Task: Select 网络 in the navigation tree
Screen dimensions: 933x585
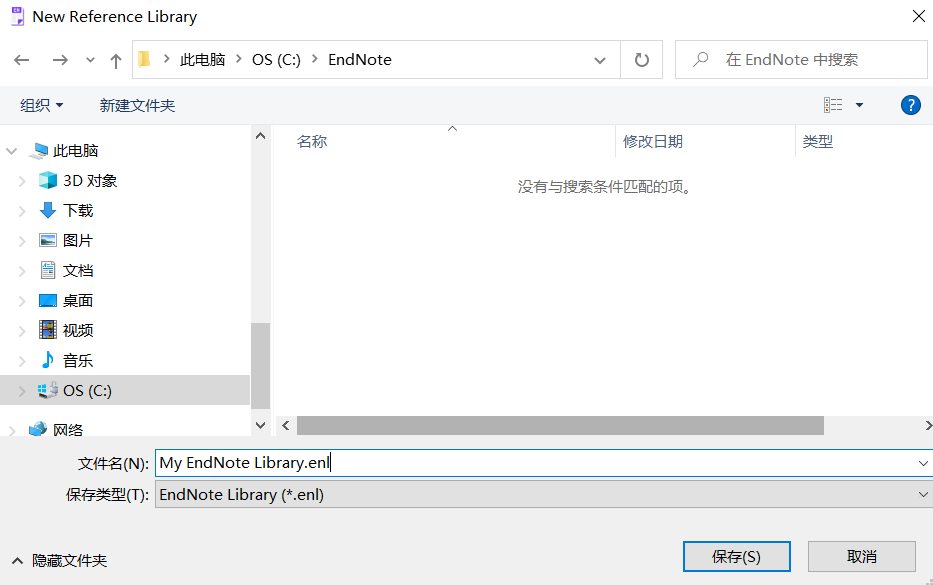Action: click(x=68, y=430)
